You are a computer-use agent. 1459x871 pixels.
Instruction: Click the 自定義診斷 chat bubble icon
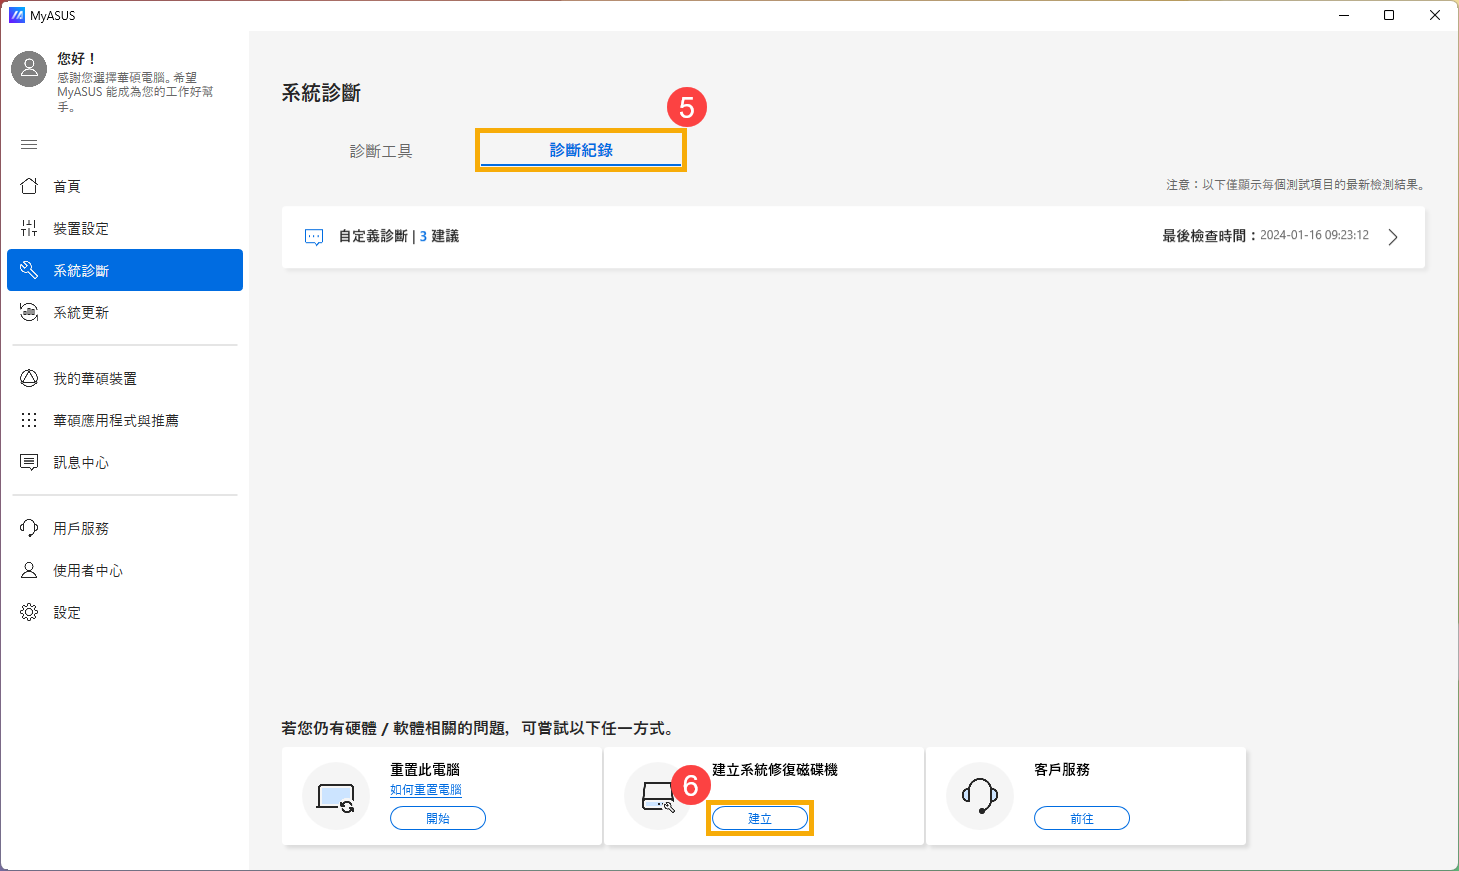point(314,237)
